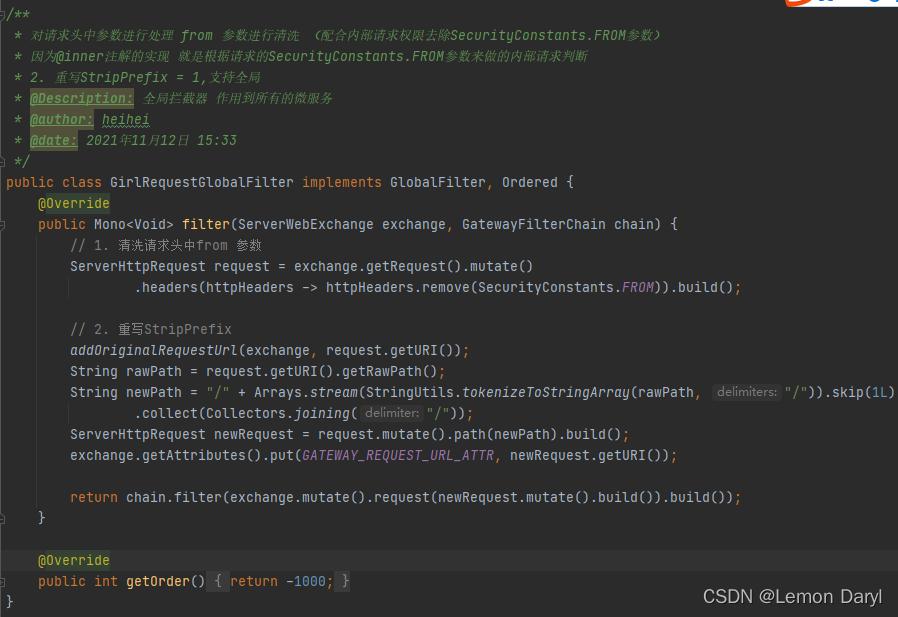
Task: Click the ServerWebExchange parameter type
Action: [x=306, y=225]
